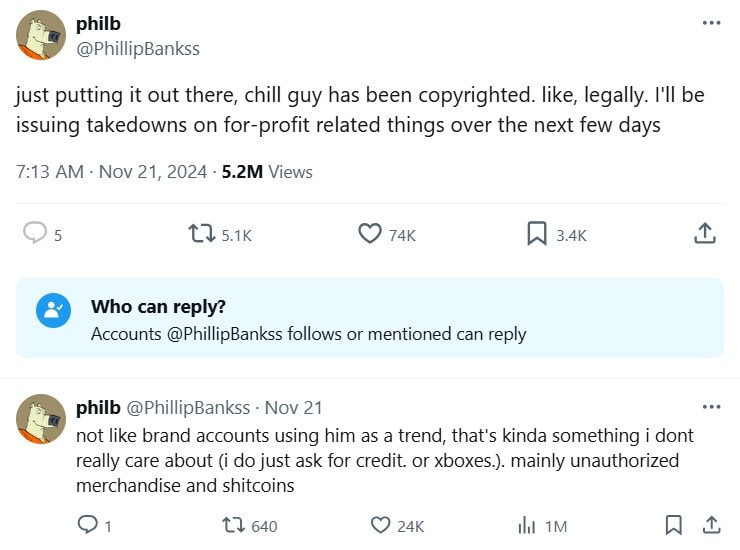Viewport: 740px width, 550px height.
Task: Click the Nov 21 date on the reply
Action: [294, 408]
